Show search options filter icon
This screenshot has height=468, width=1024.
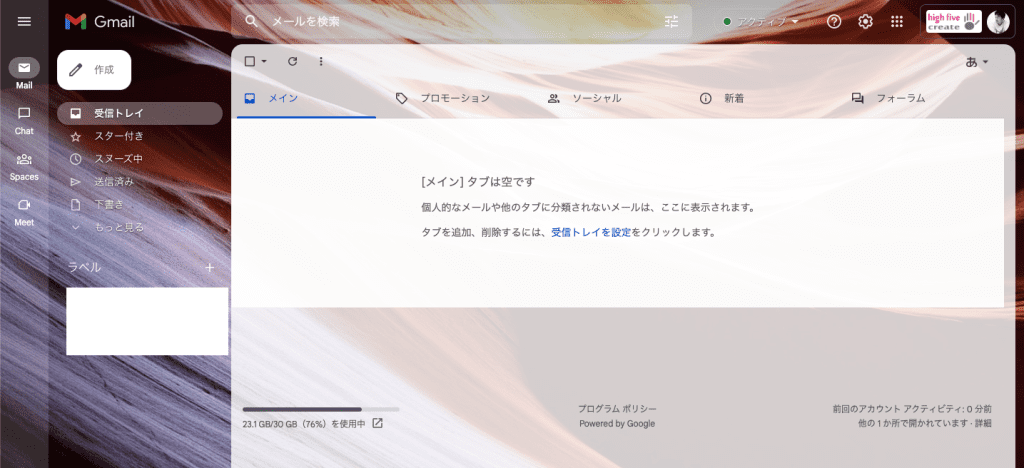coord(671,21)
